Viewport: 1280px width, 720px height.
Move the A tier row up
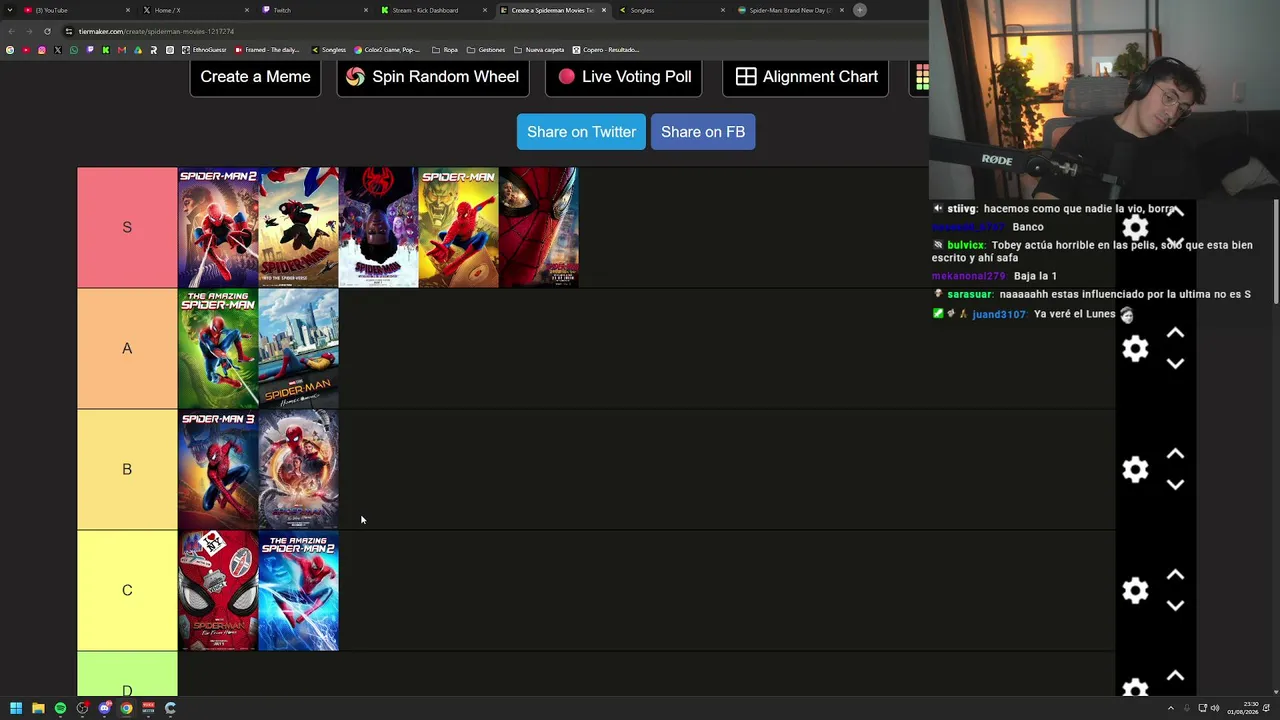coord(1175,333)
